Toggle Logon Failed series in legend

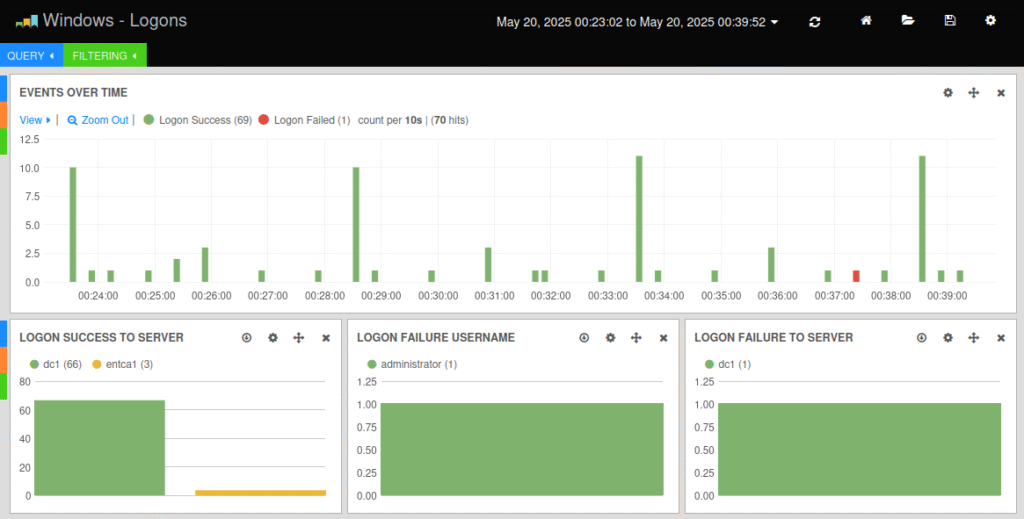pos(304,120)
